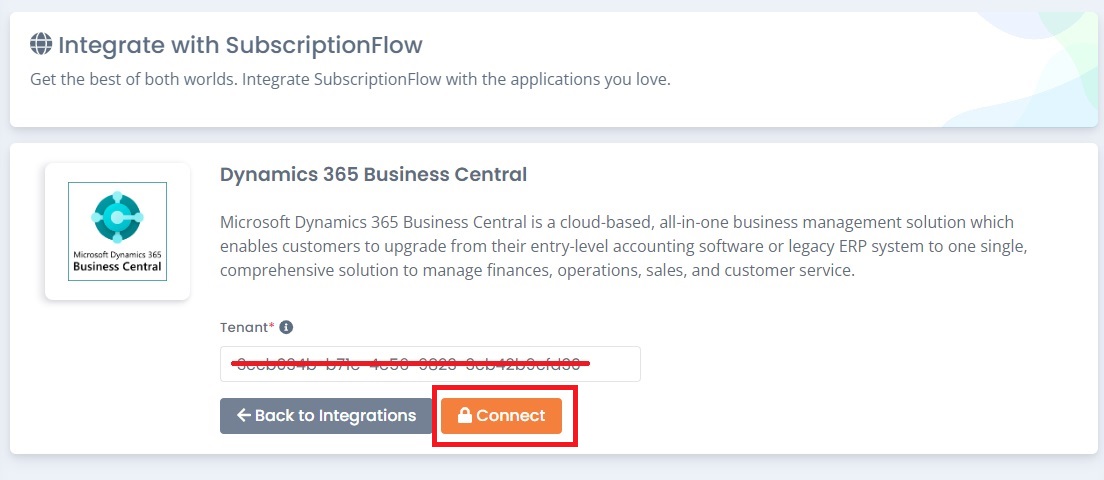This screenshot has width=1104, height=480.
Task: Click the struck-through tenant ID value
Action: coord(410,364)
